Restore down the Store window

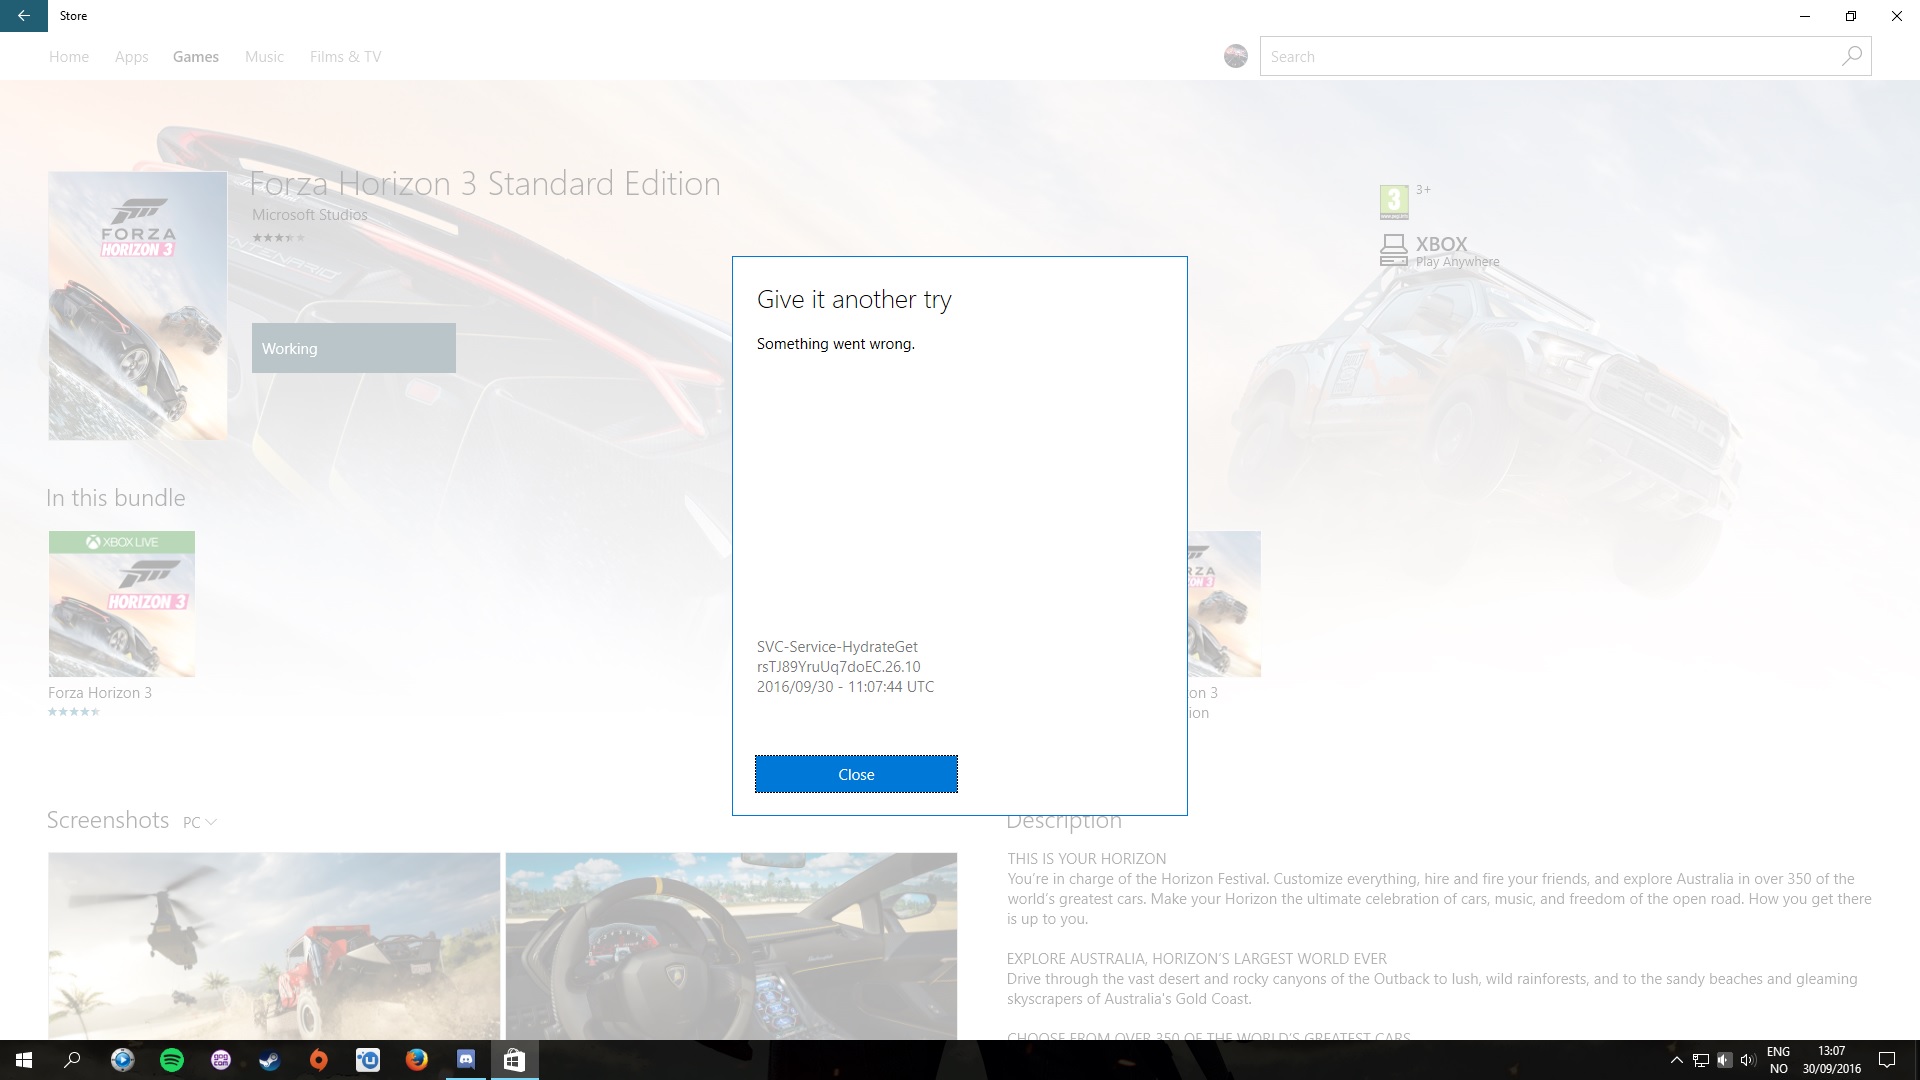click(x=1851, y=16)
